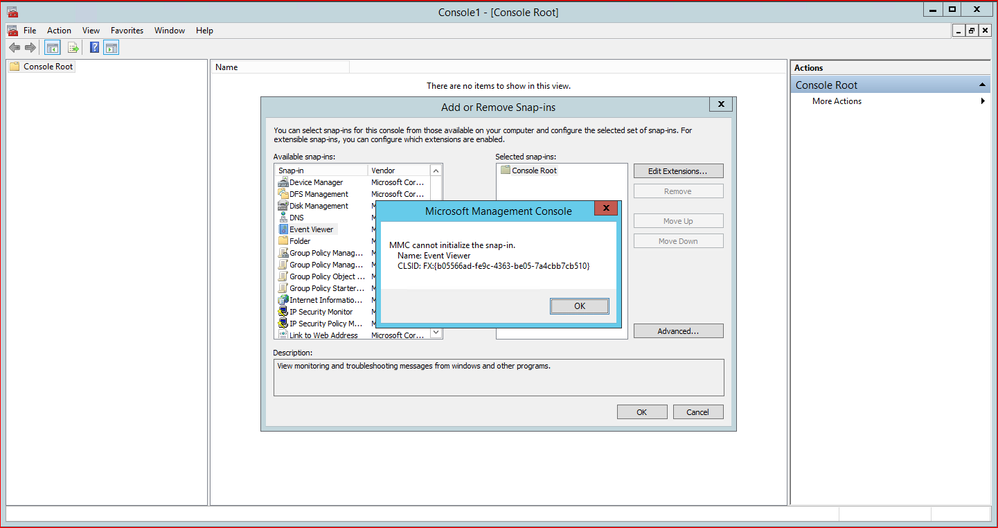Open the Favorites menu
998x528 pixels.
click(127, 31)
